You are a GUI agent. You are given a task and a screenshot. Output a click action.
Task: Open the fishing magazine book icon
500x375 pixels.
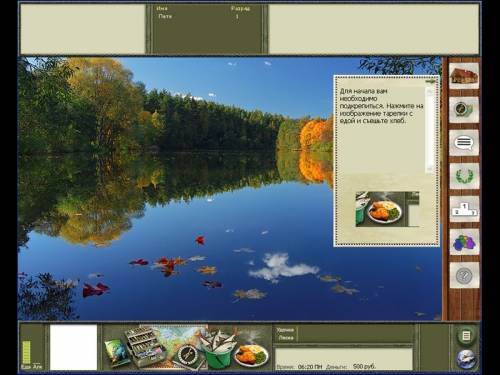(117, 352)
